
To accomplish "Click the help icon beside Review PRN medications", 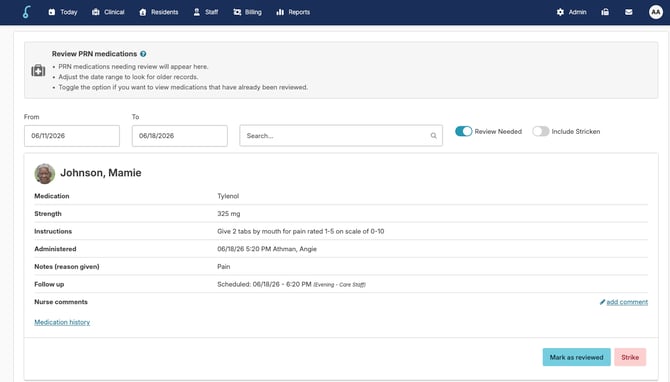I will click(143, 54).
